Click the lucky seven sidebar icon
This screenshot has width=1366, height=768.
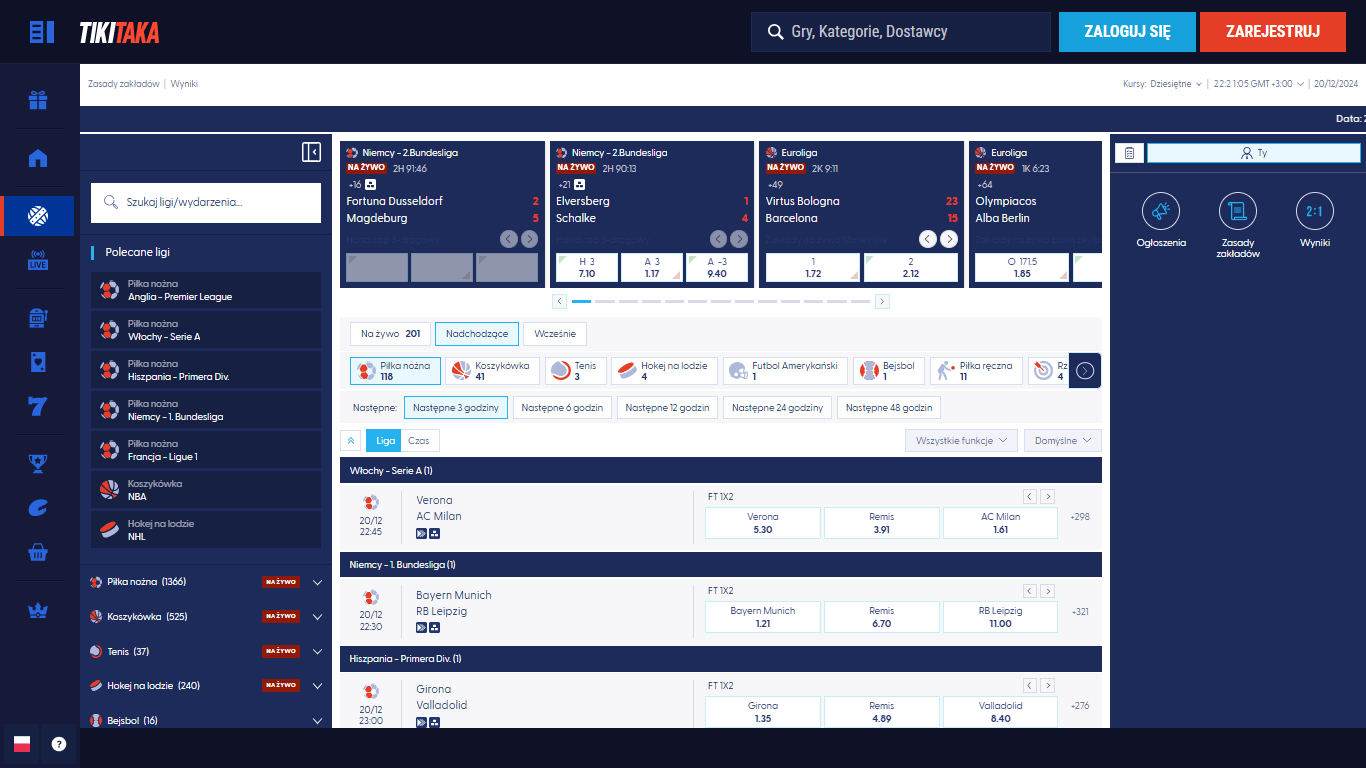(x=38, y=405)
